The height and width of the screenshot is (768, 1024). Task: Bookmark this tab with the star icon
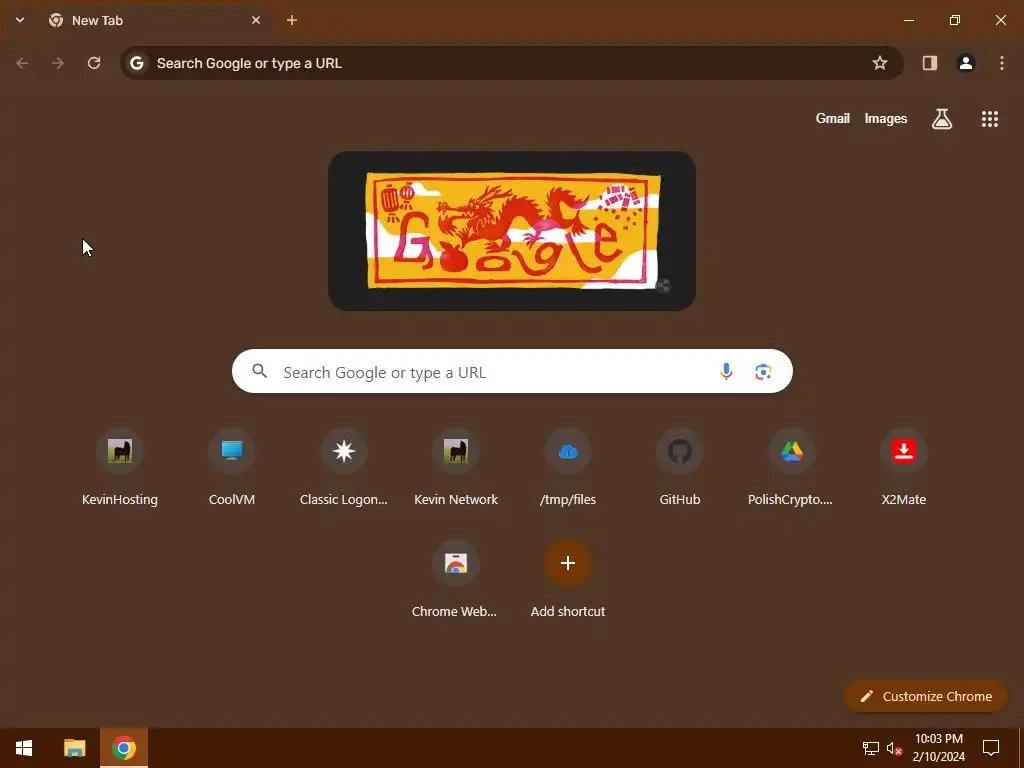coord(880,63)
